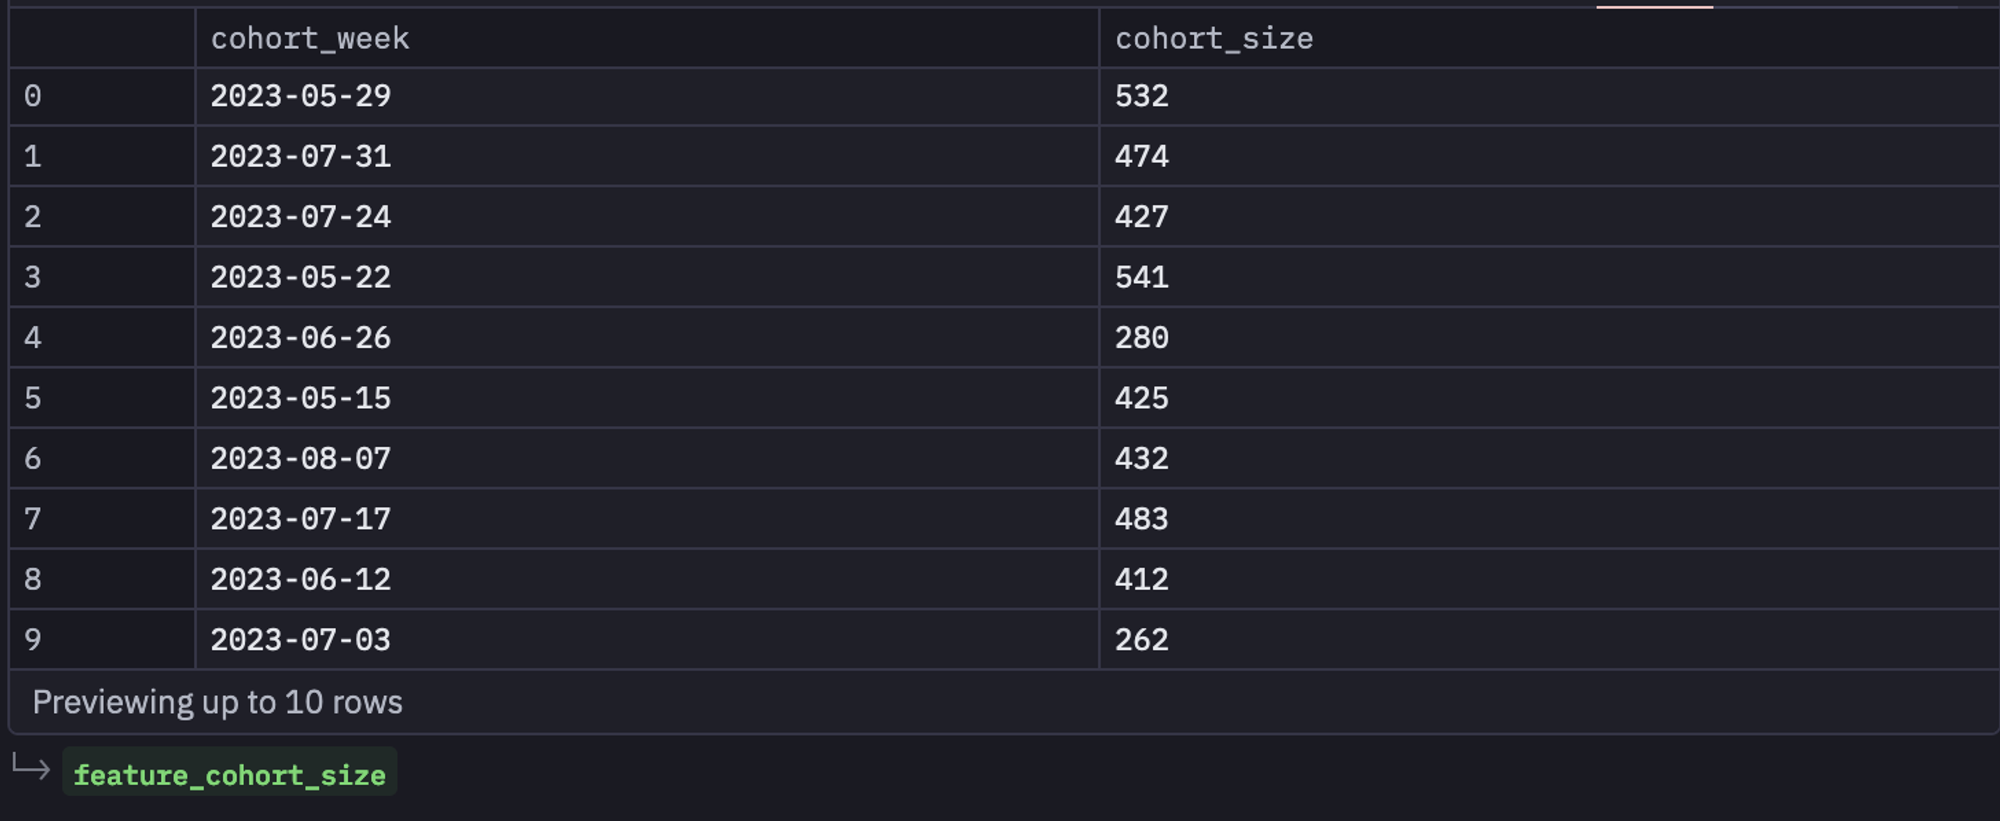Select the date cell 2023-08-07
The height and width of the screenshot is (821, 2000).
pyautogui.click(x=647, y=459)
